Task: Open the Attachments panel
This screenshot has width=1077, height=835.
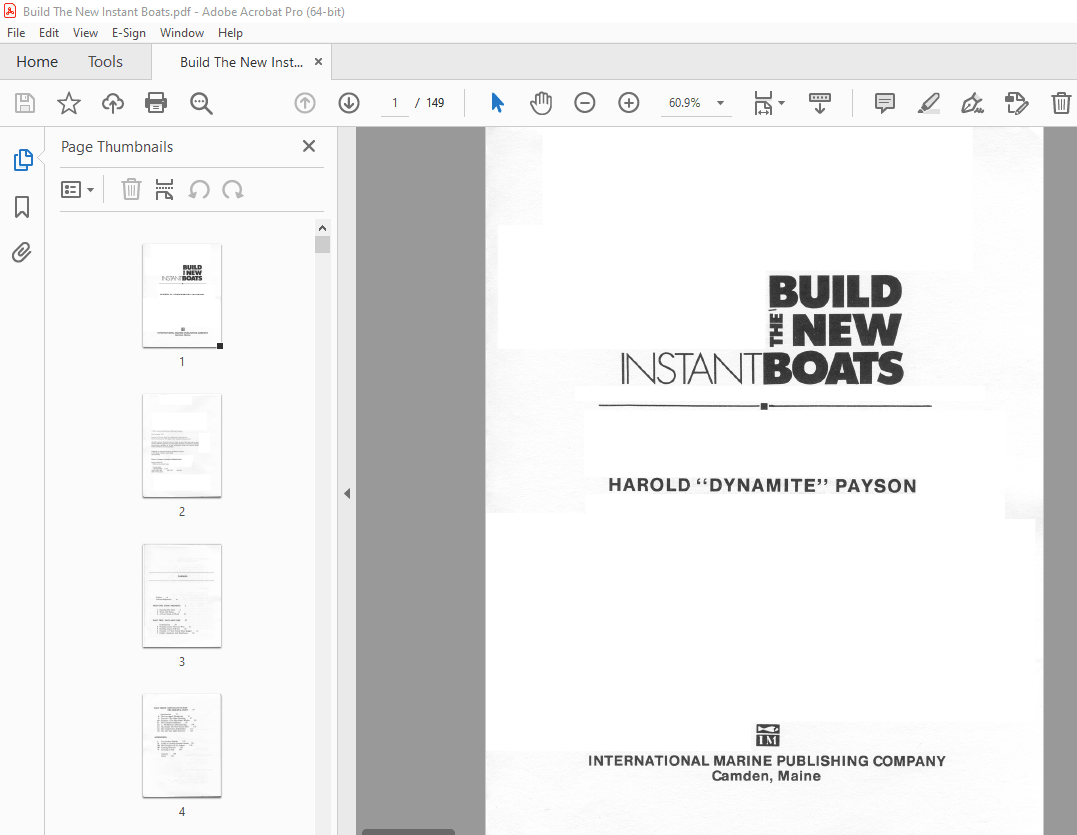Action: pyautogui.click(x=22, y=252)
